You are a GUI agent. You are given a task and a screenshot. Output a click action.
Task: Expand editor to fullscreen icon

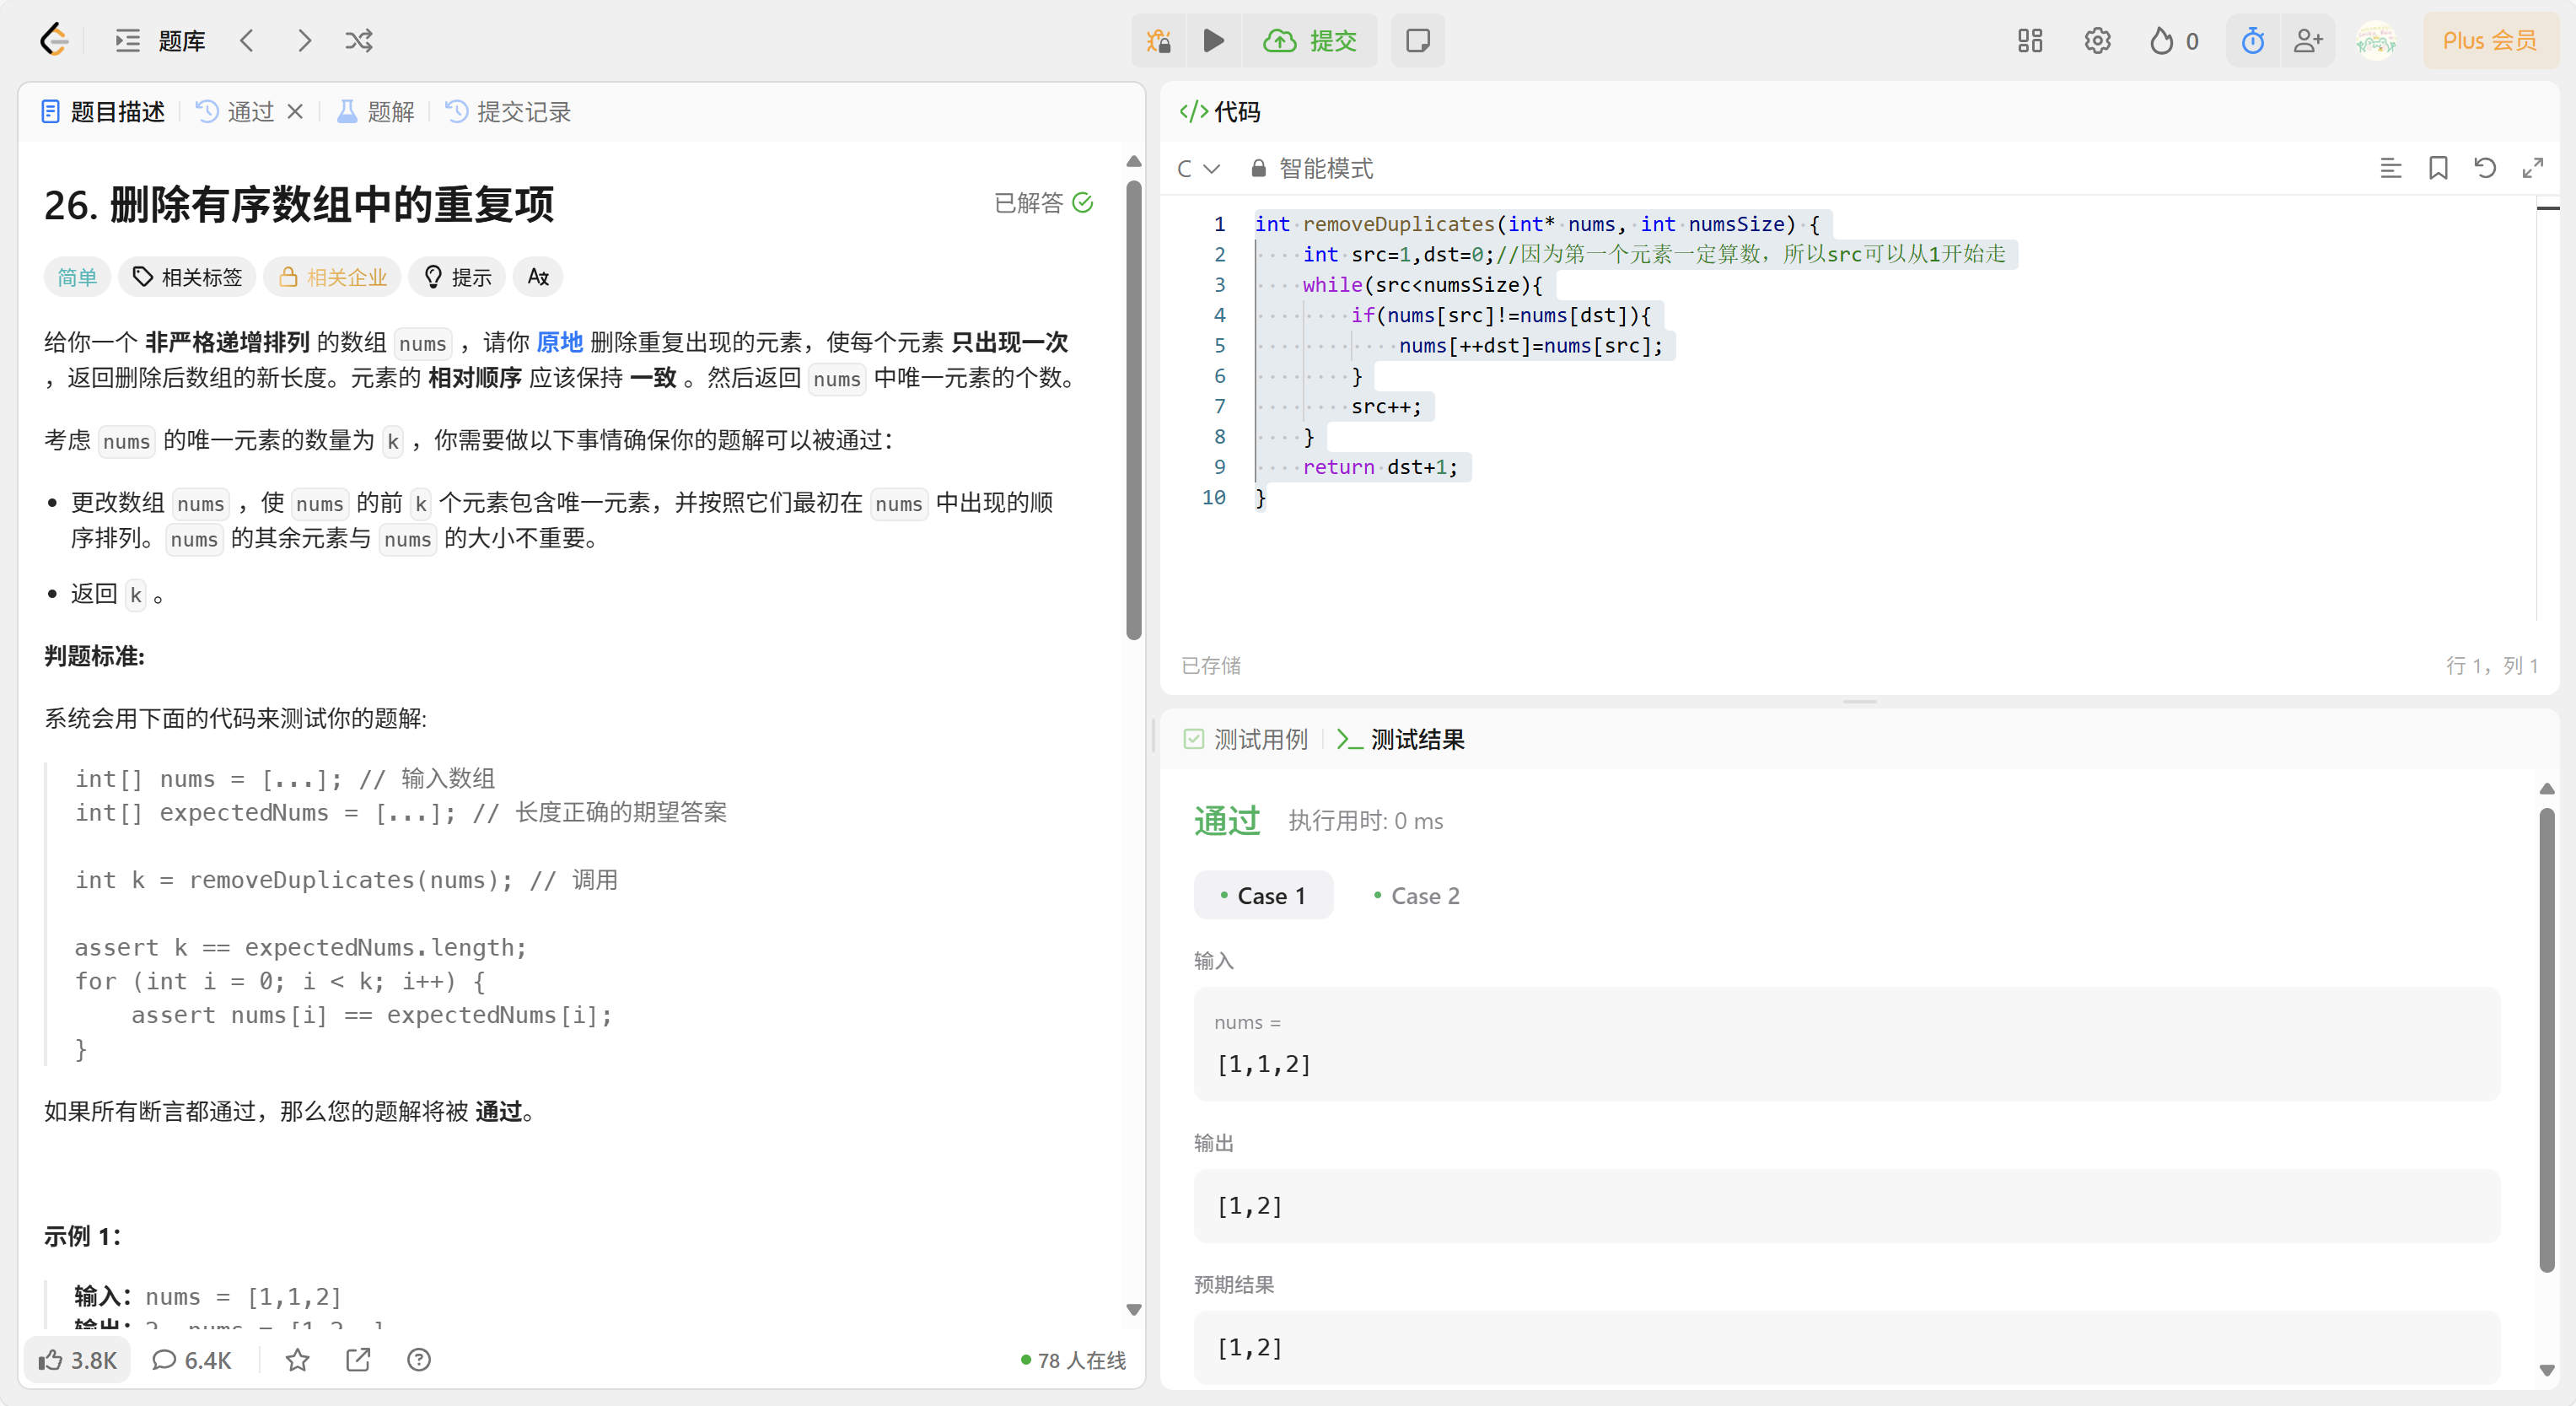pyautogui.click(x=2532, y=168)
